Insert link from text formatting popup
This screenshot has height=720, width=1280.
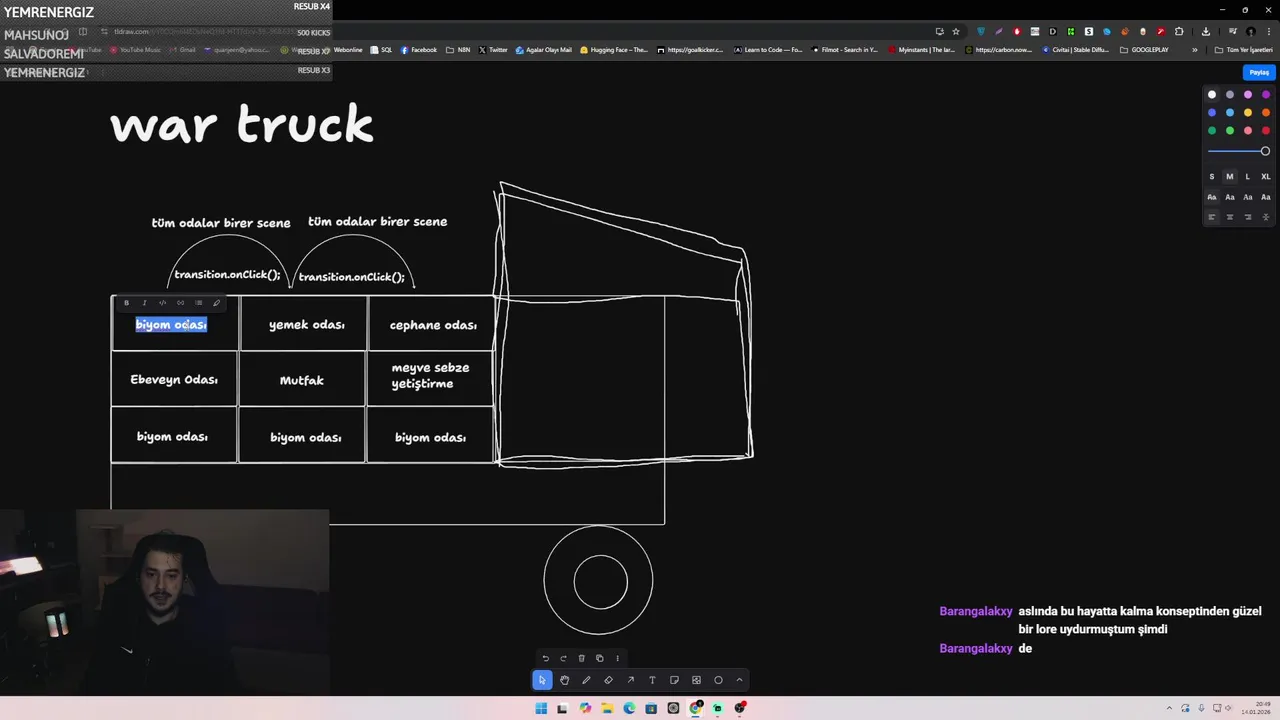(180, 303)
